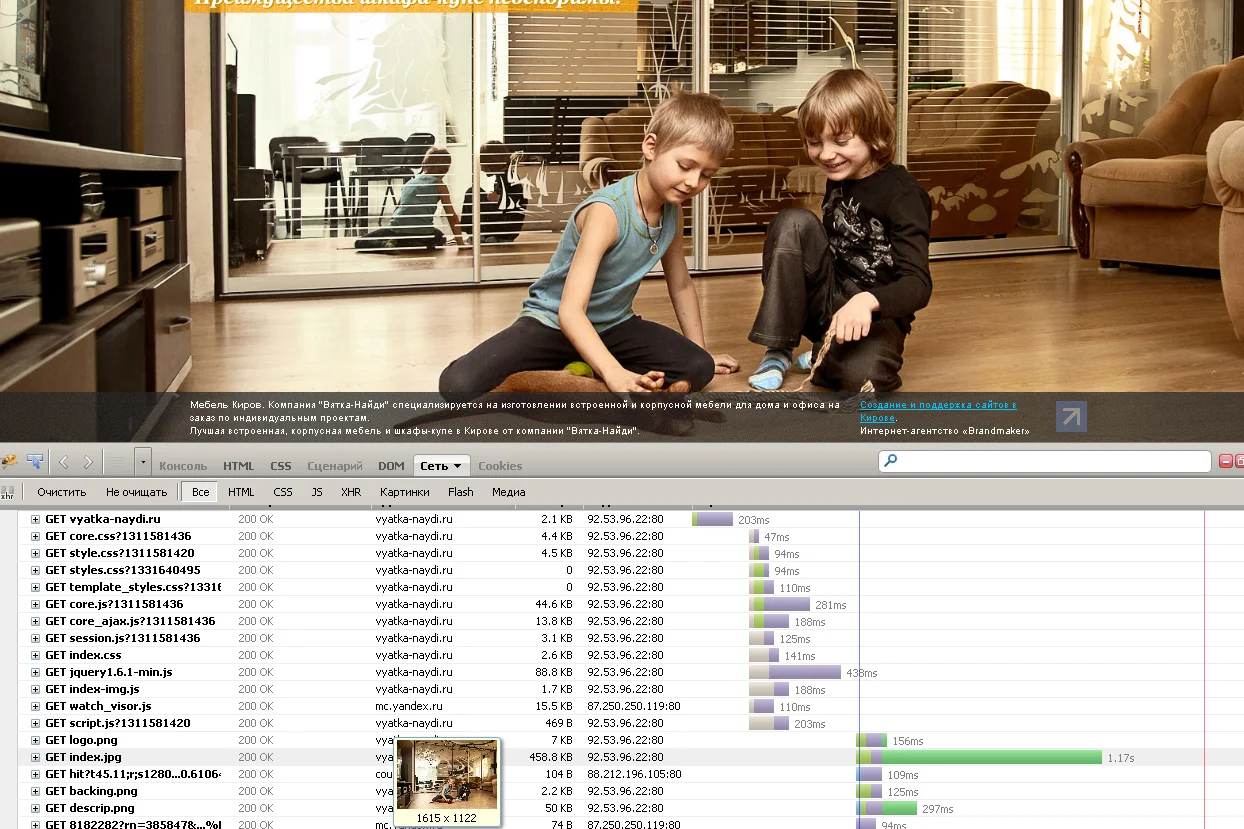Screen dimensions: 1244x829
Task: Filter network requests by JS
Action: click(x=317, y=492)
